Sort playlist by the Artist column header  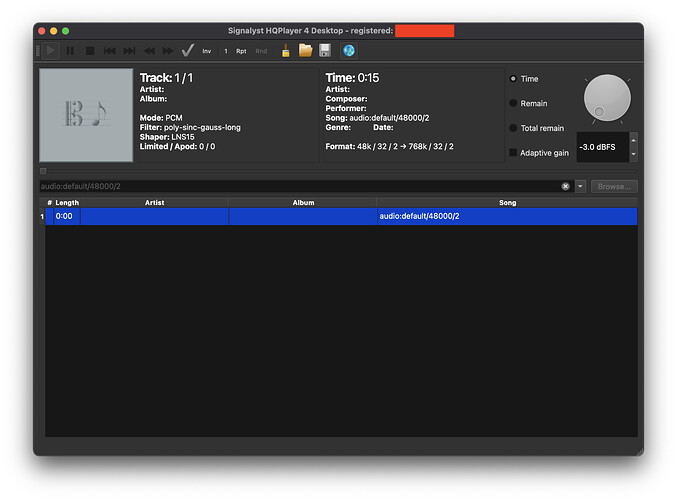(x=154, y=203)
